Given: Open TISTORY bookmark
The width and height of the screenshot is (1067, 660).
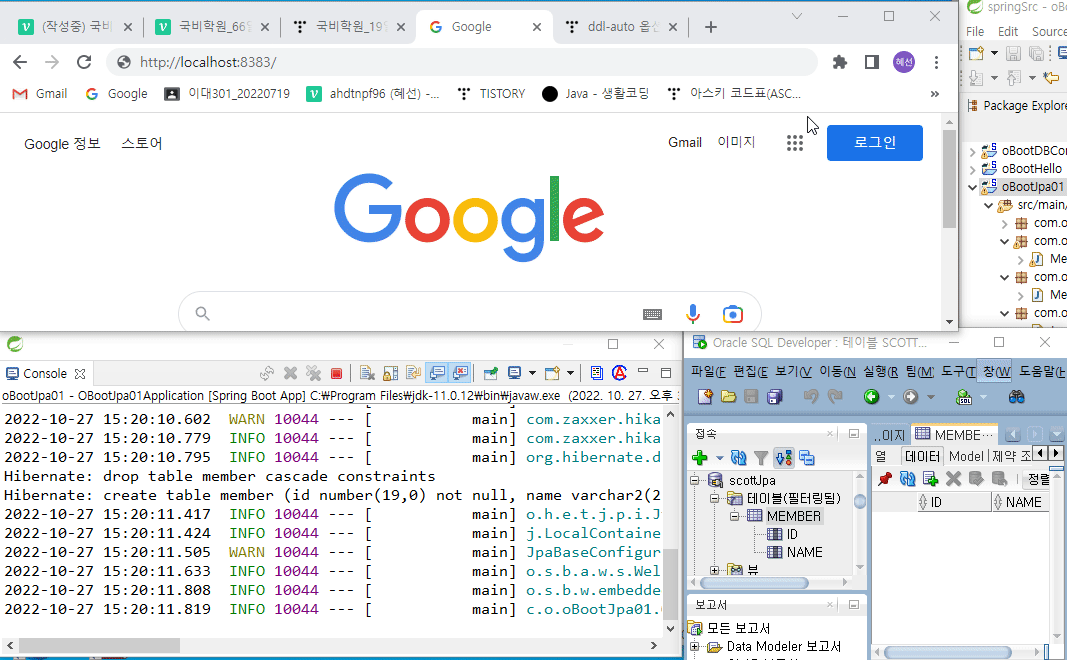Looking at the screenshot, I should click(491, 94).
